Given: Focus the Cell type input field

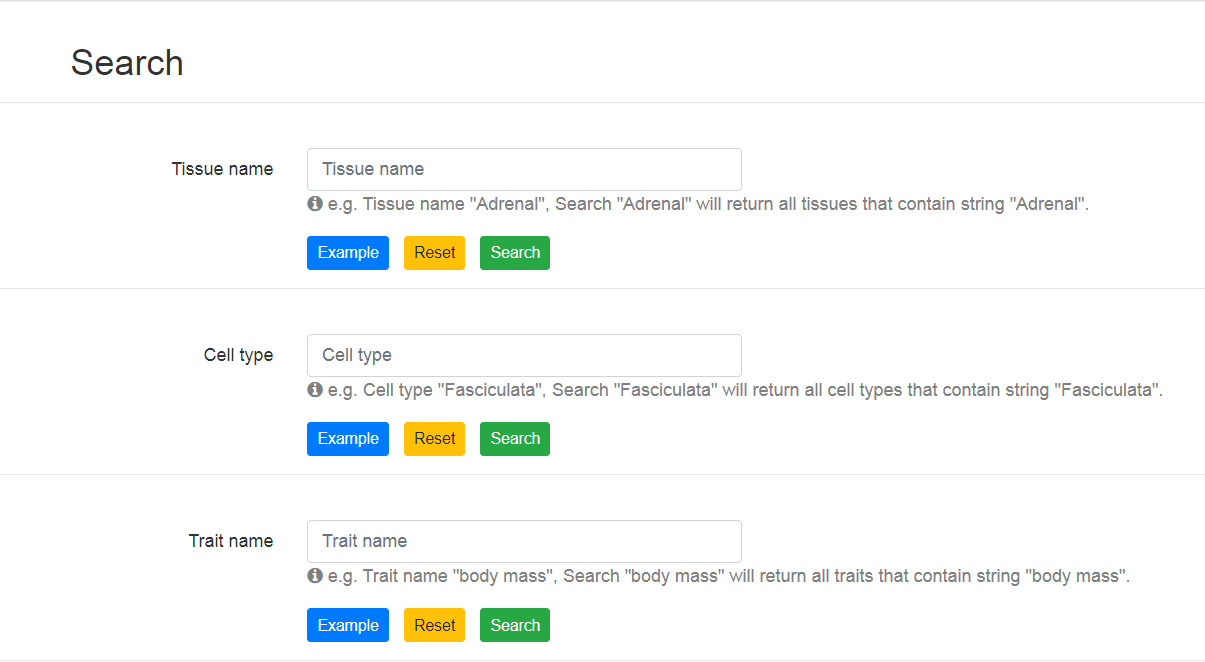Looking at the screenshot, I should (524, 355).
